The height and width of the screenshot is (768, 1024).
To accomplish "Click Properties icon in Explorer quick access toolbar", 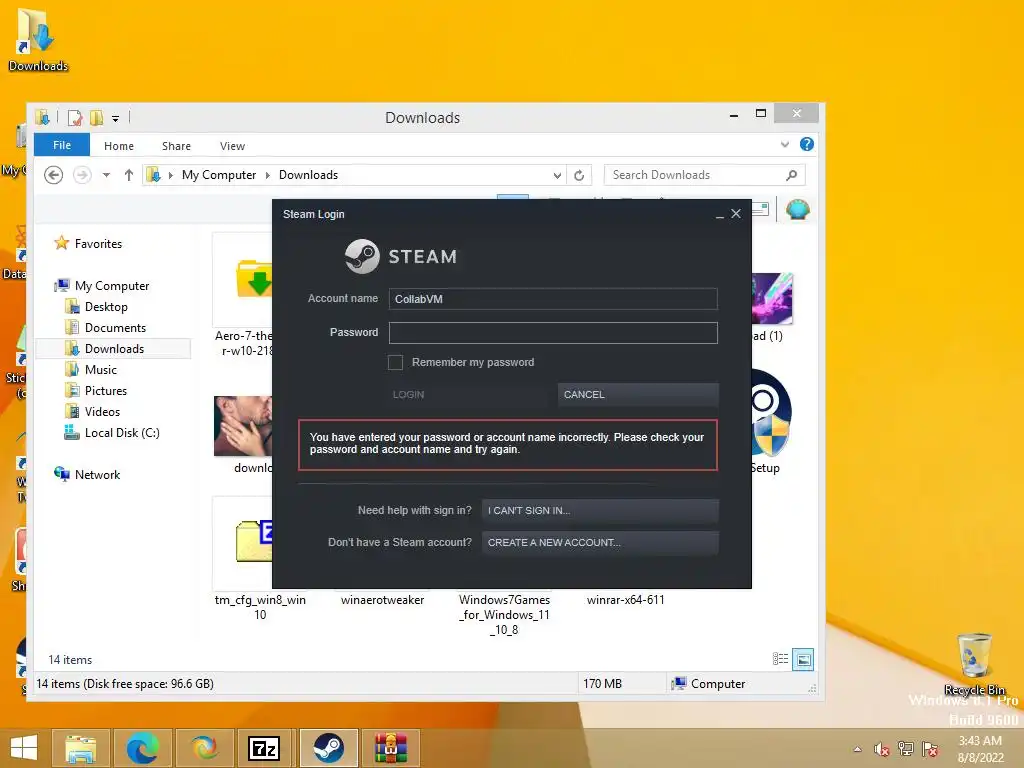I will 75,118.
